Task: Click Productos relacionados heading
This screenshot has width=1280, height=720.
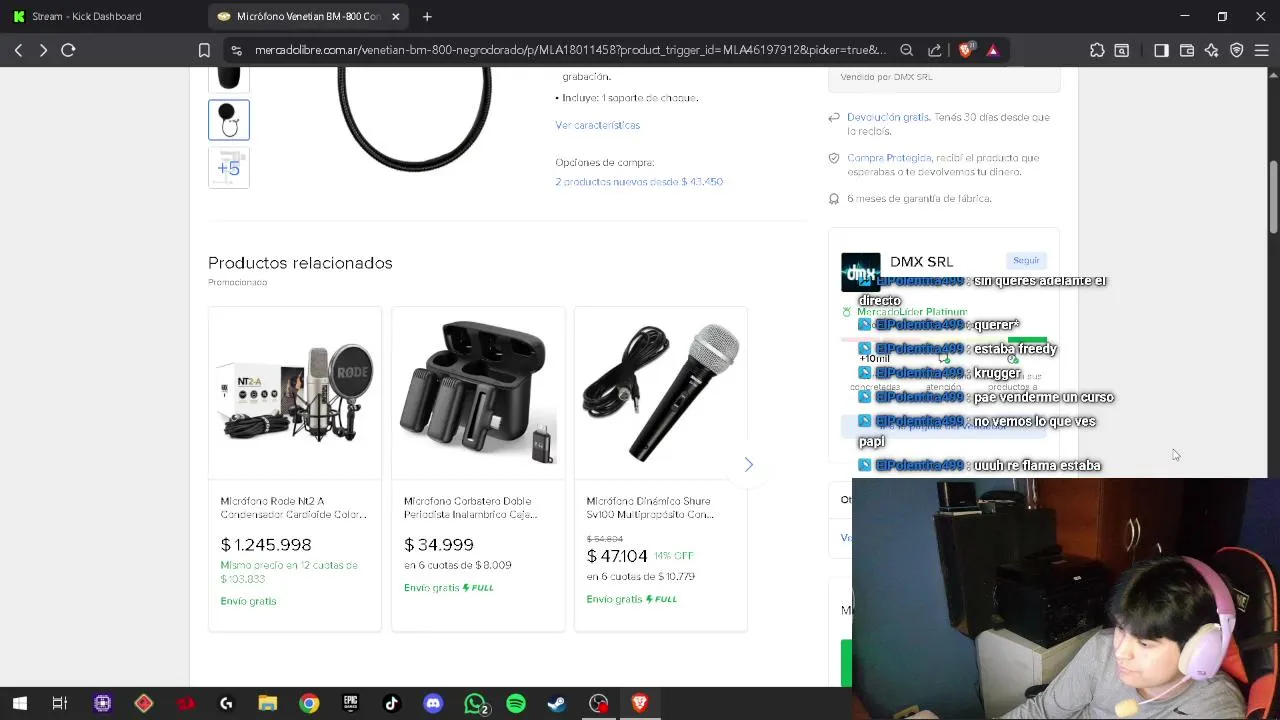Action: coord(300,263)
